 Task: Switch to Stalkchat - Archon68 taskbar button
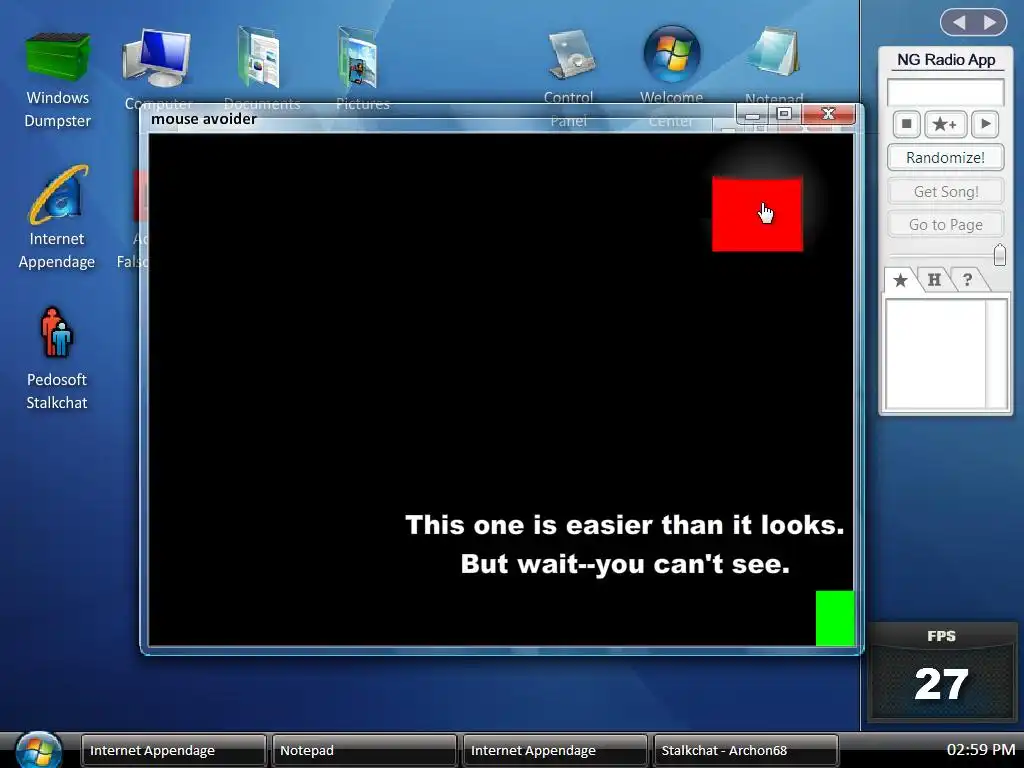coord(745,750)
